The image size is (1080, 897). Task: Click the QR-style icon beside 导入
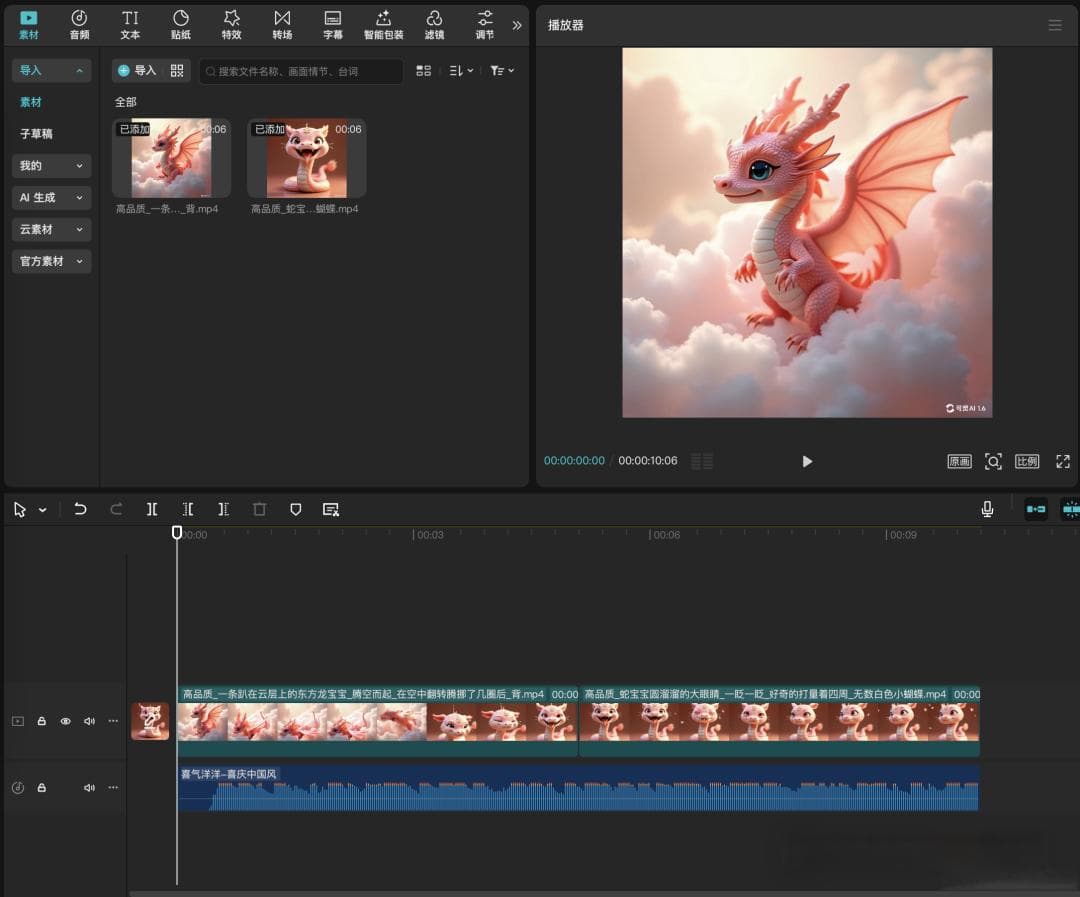coord(177,70)
